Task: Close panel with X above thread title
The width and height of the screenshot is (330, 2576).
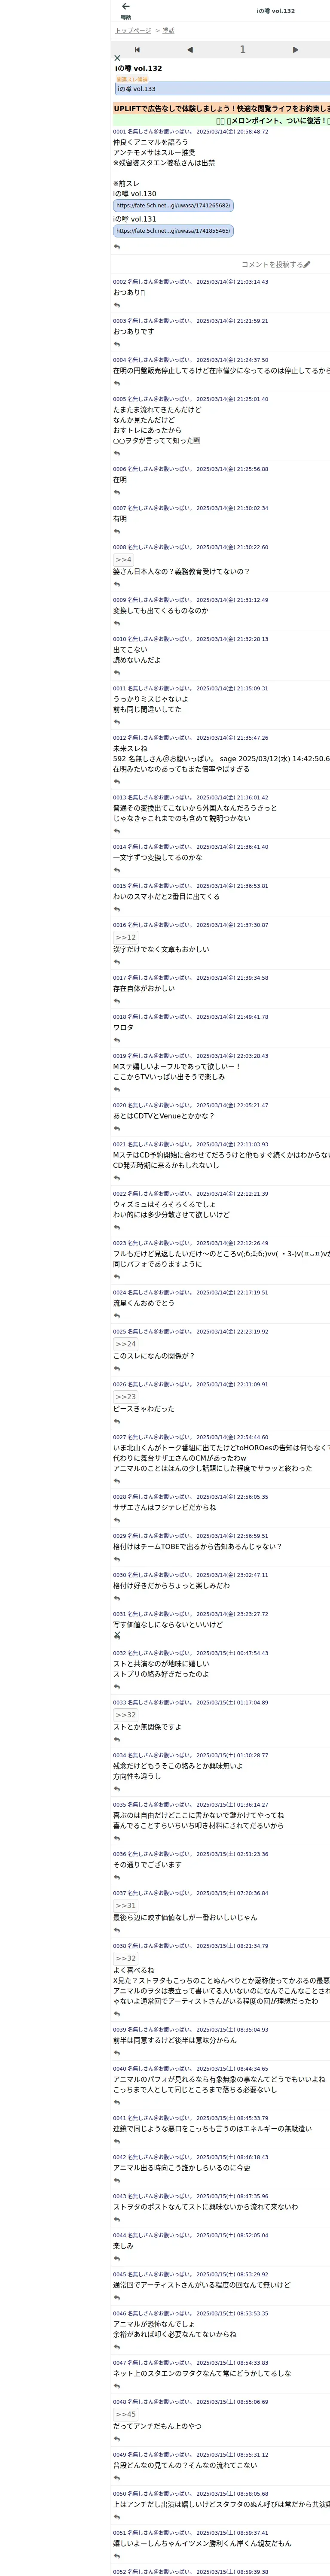Action: coord(117,58)
